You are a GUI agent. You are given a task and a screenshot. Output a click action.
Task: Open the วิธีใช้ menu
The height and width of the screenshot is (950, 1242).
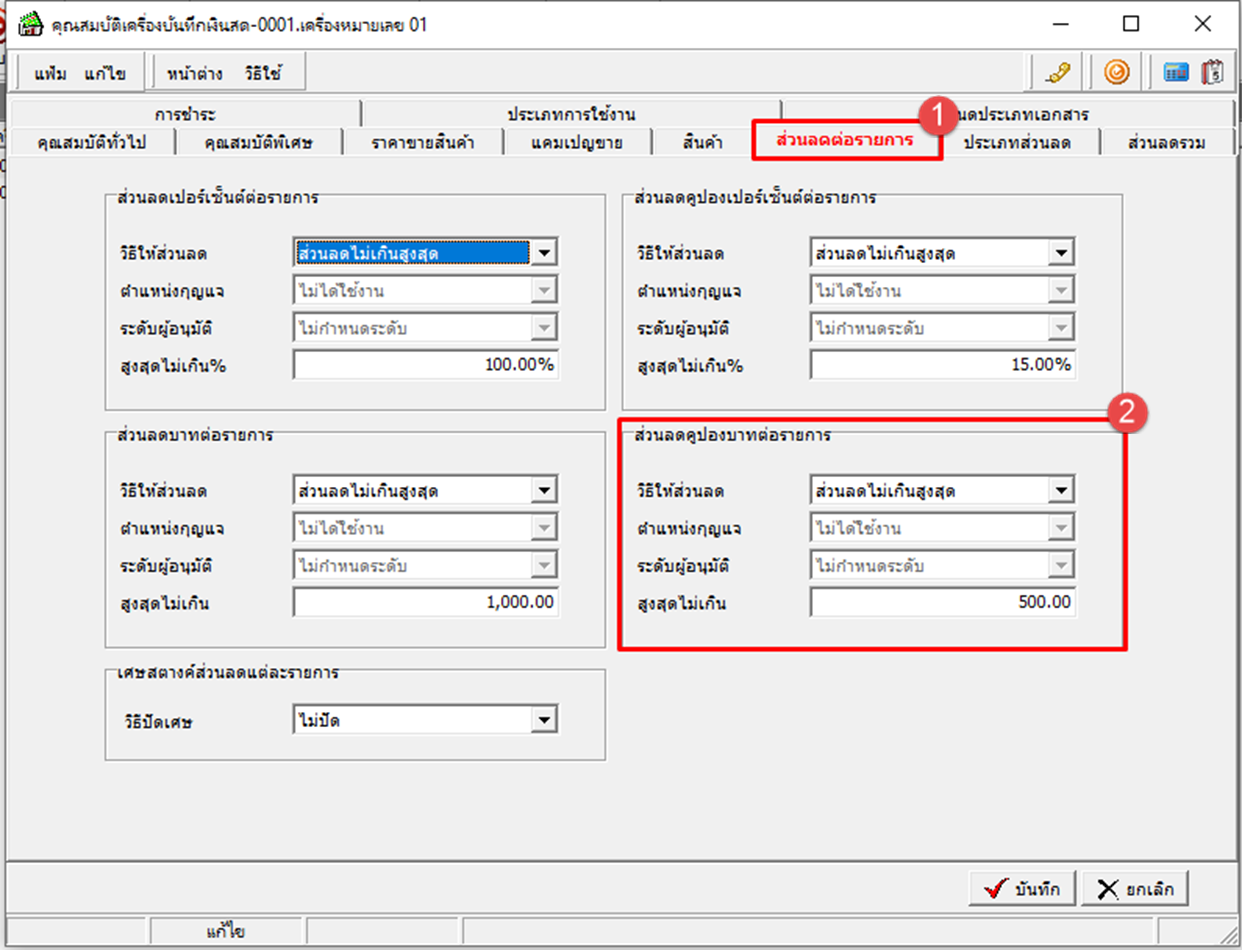pyautogui.click(x=265, y=73)
